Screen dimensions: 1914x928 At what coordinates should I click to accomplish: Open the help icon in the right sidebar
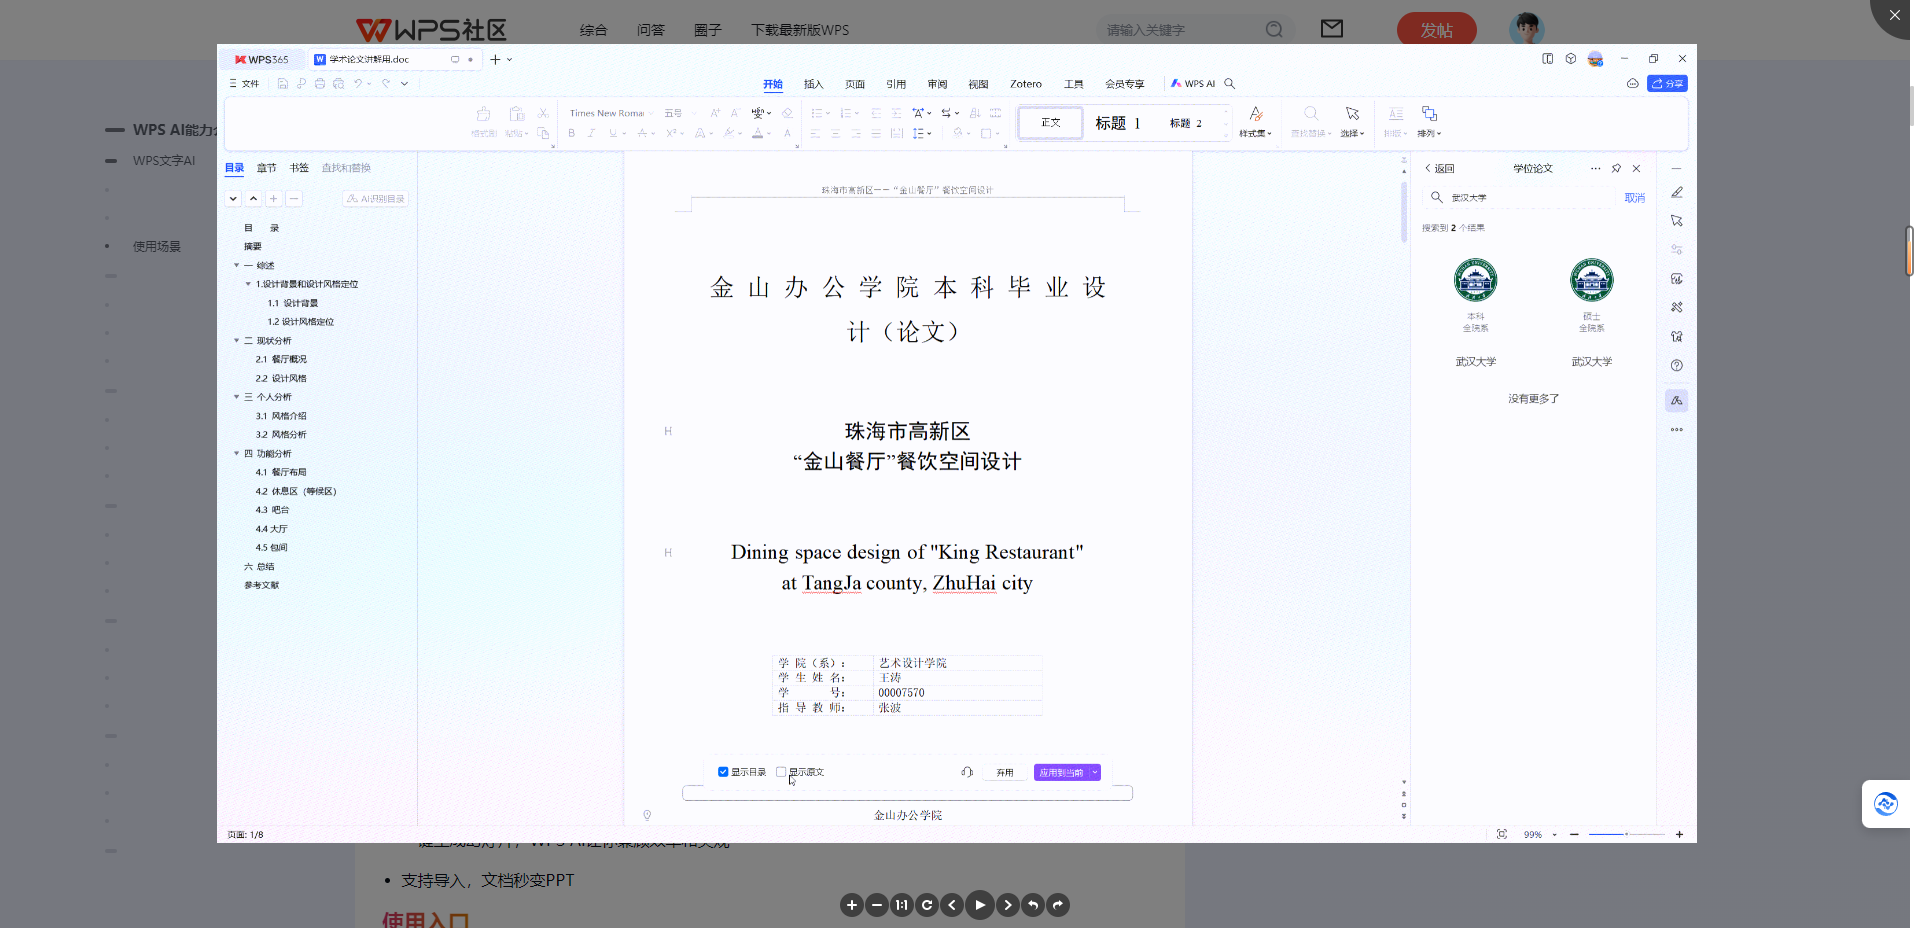click(1677, 365)
